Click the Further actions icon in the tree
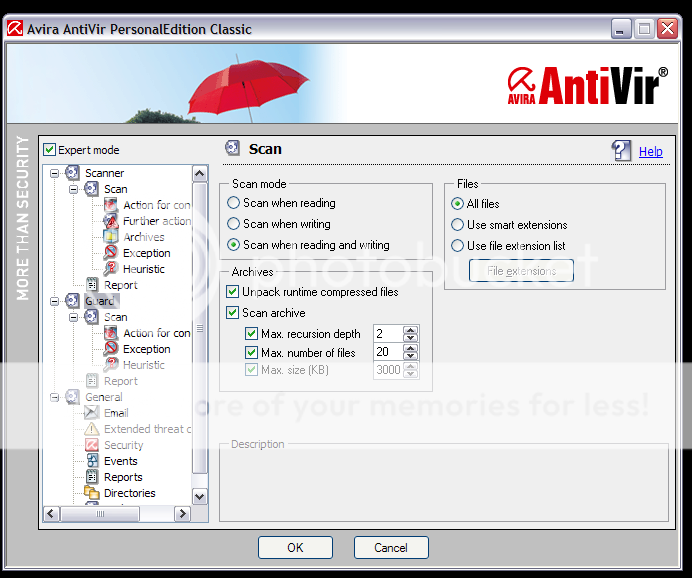This screenshot has width=692, height=578. [x=111, y=221]
